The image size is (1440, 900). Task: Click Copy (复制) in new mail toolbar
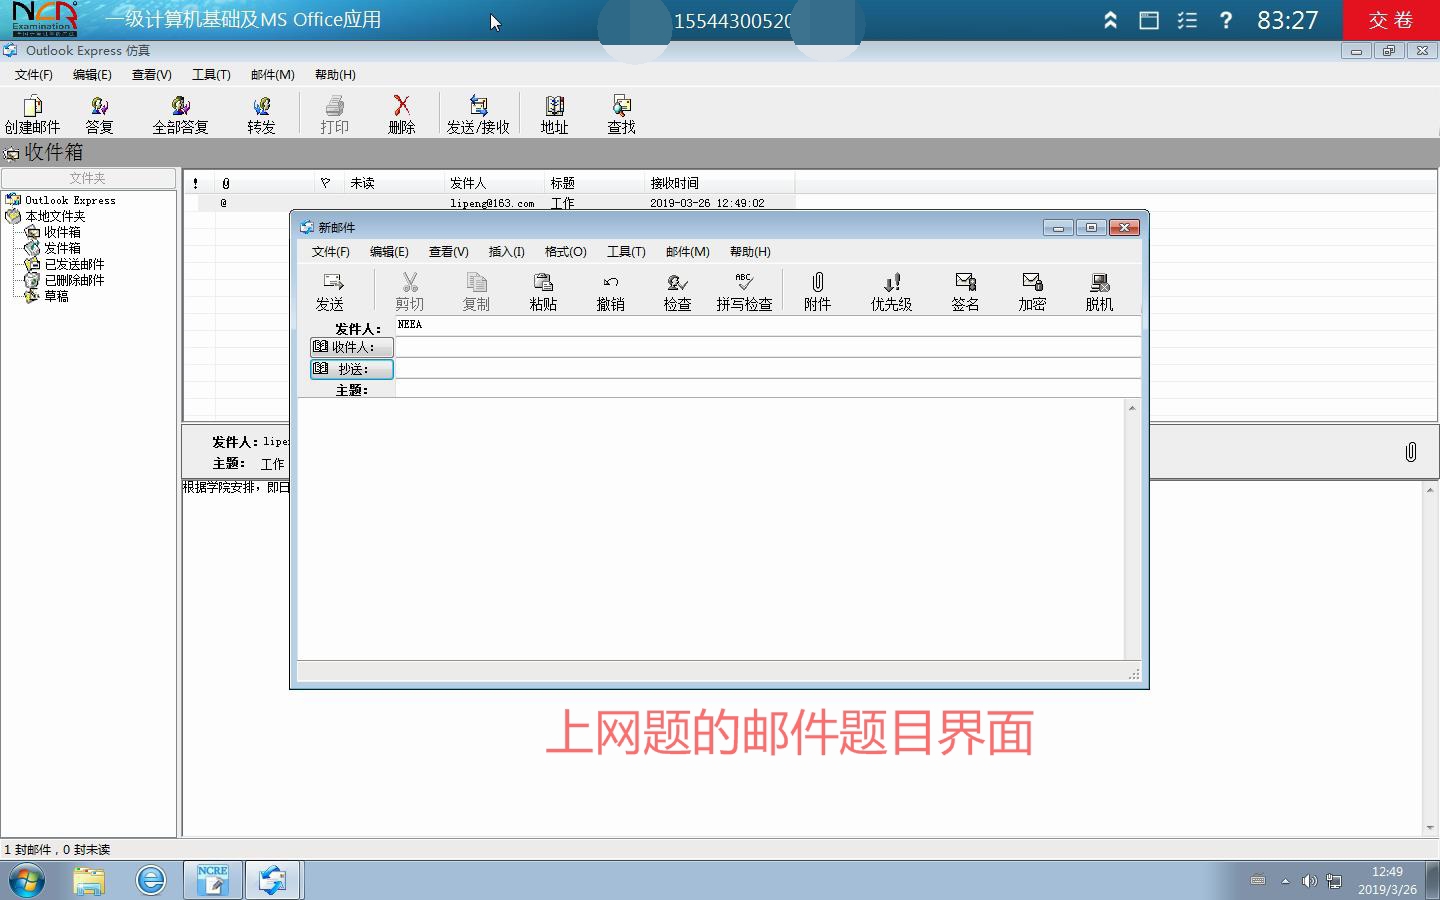click(x=476, y=291)
